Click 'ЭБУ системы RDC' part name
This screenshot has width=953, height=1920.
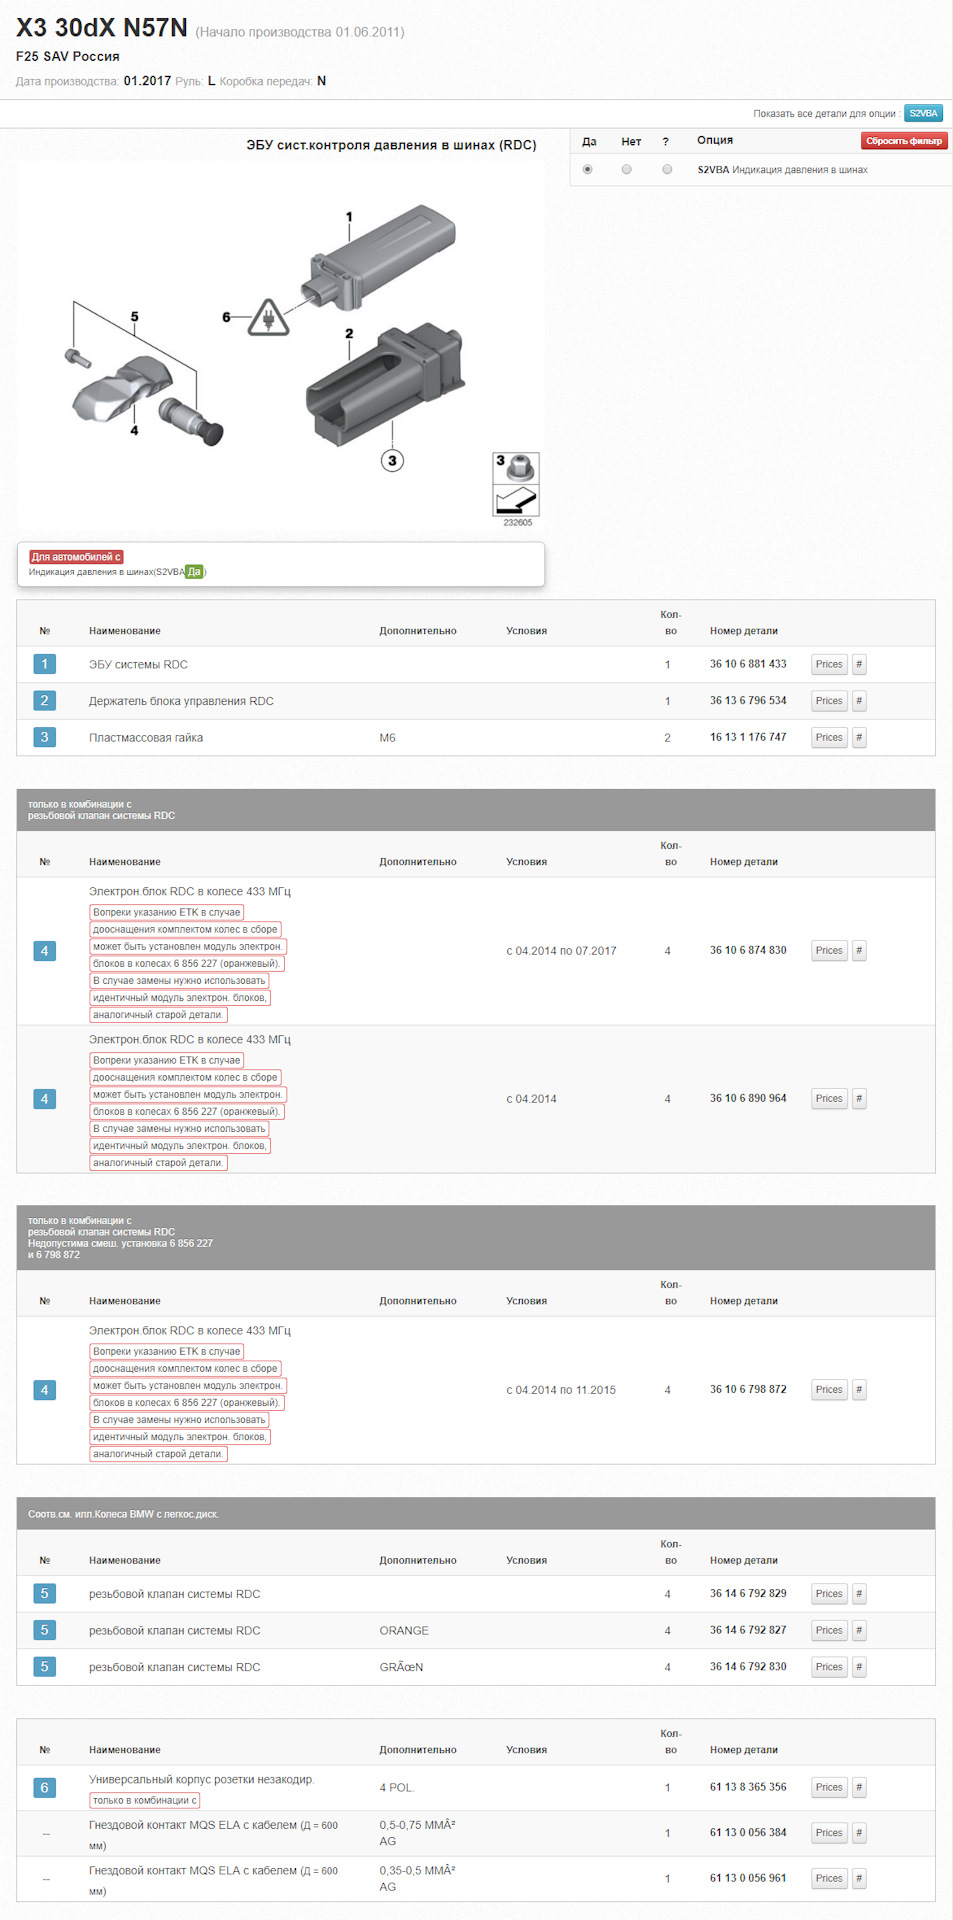click(138, 664)
